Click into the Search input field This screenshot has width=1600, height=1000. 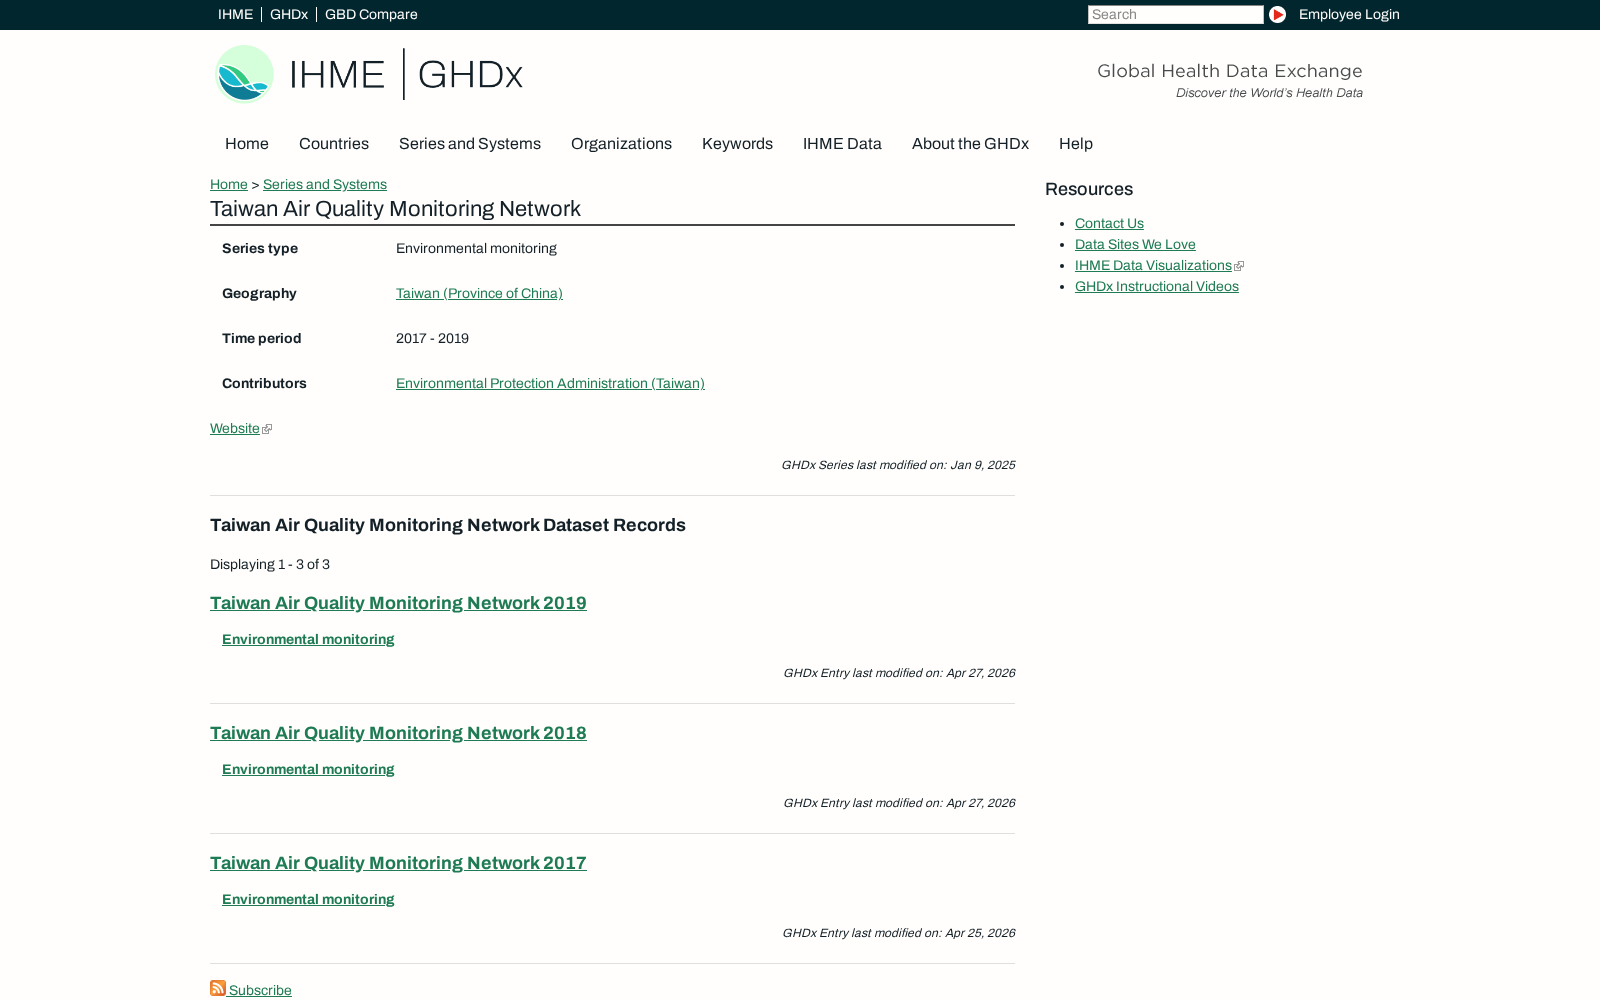1176,14
